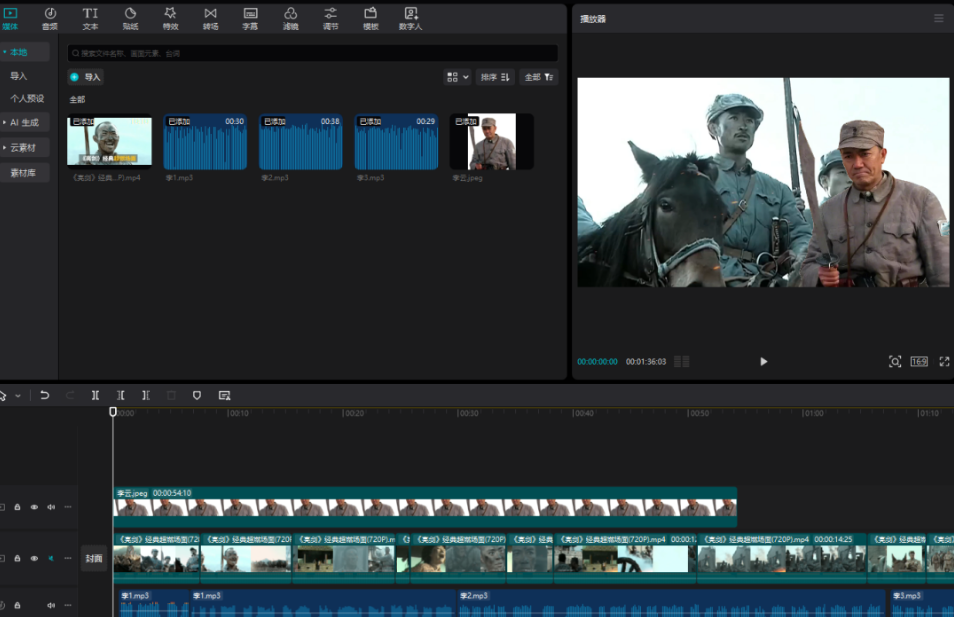Lock the mp3 audio track

(17, 605)
